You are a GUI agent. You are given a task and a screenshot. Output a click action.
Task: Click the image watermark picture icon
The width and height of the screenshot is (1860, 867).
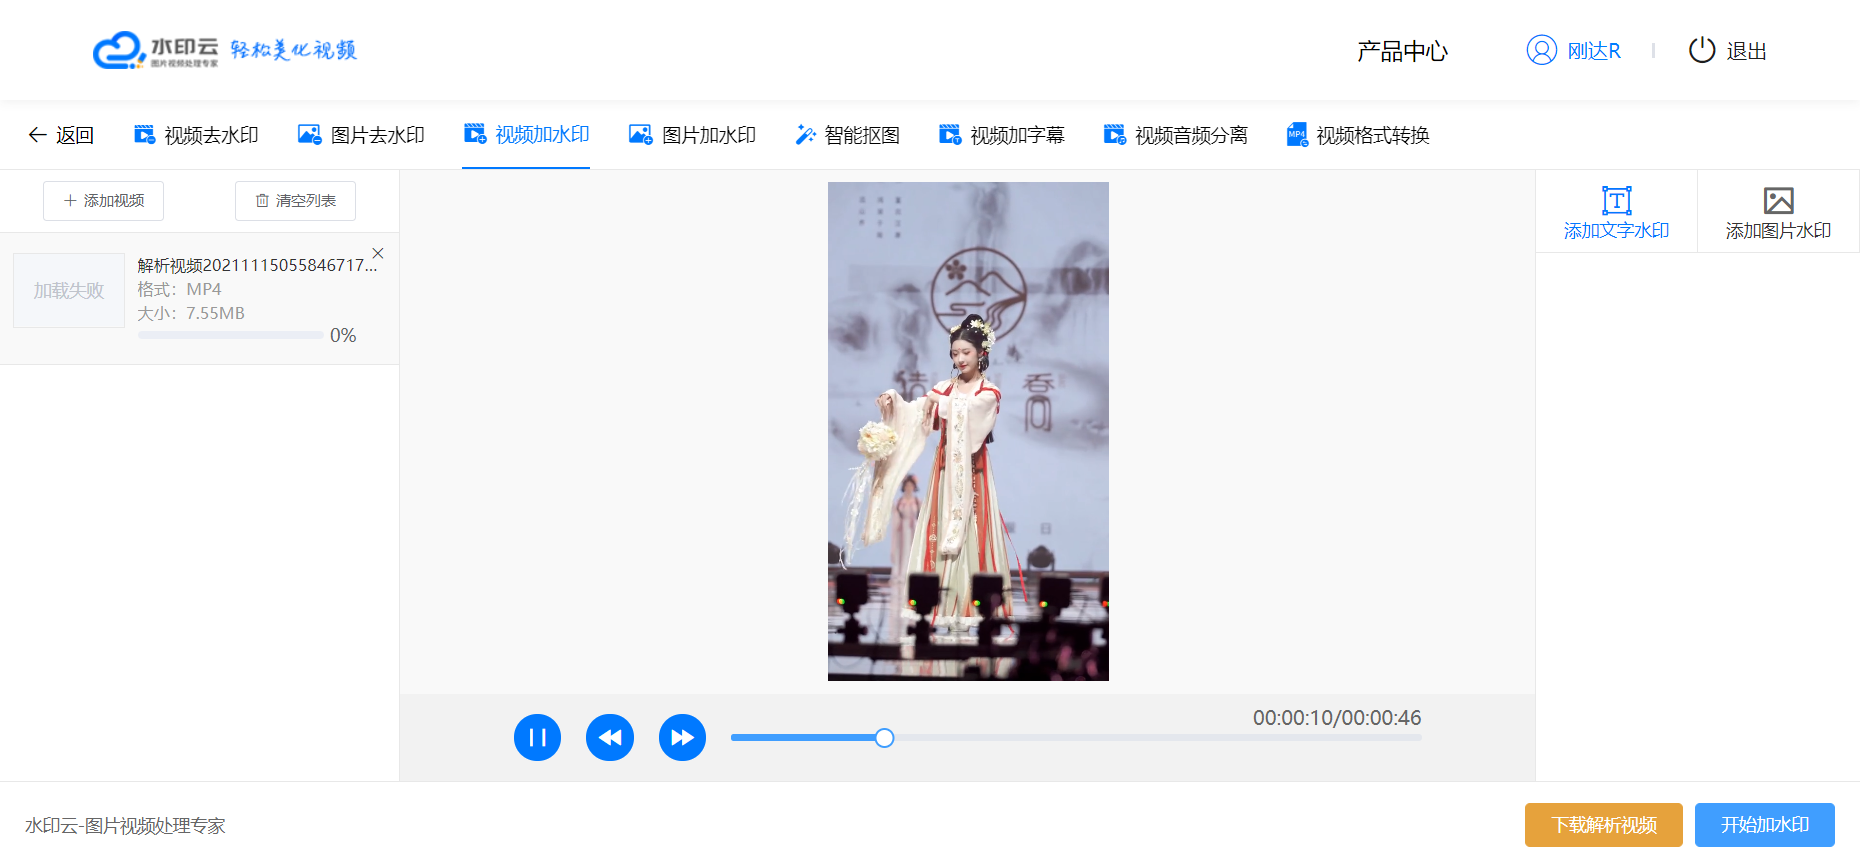point(1778,200)
